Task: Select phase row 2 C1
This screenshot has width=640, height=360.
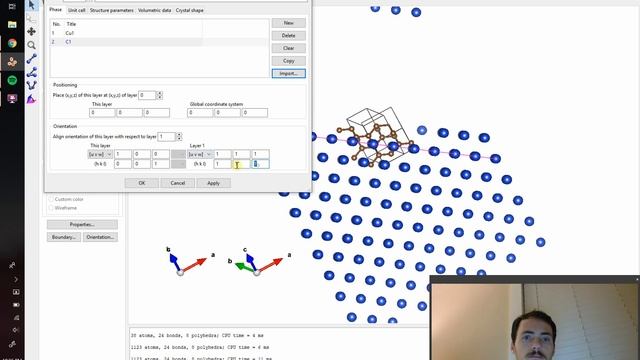Action: (159, 42)
